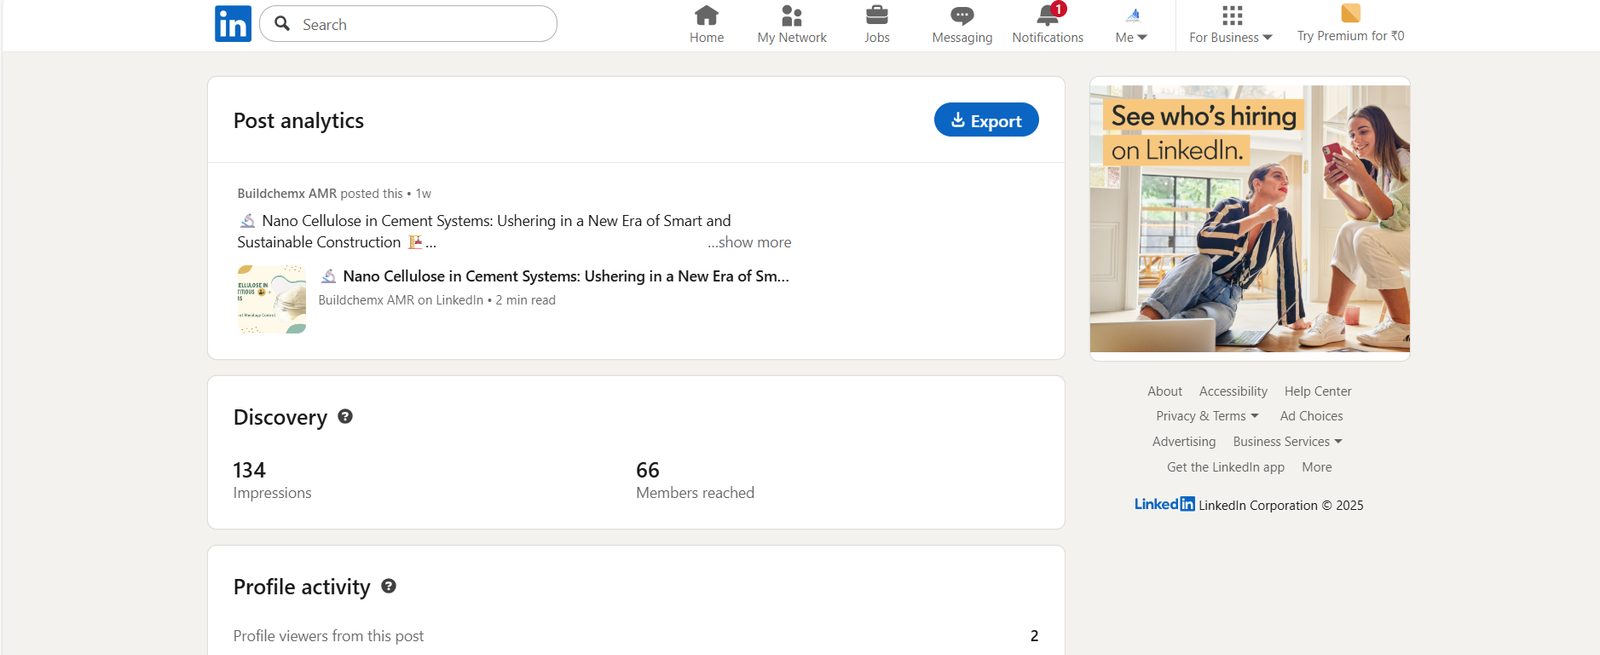Expand Privacy & Terms dropdown
The image size is (1600, 655).
tap(1207, 416)
